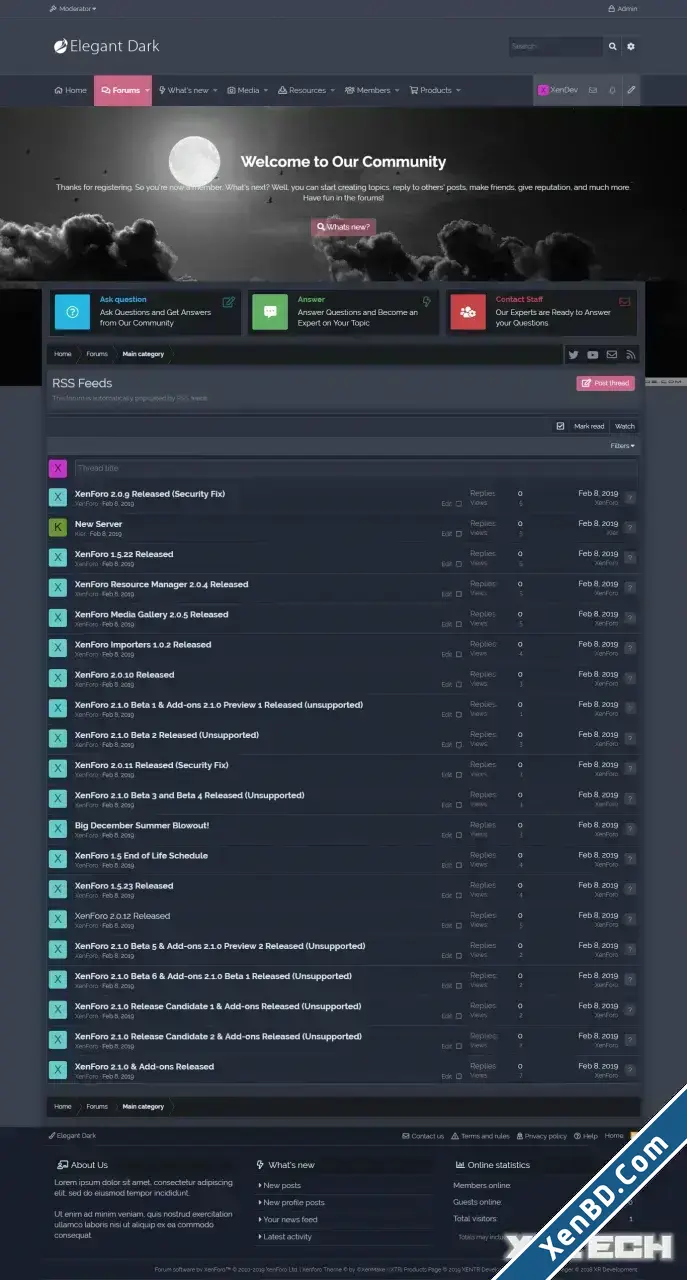
Task: Expand the Resources menu arrow
Action: coord(334,90)
